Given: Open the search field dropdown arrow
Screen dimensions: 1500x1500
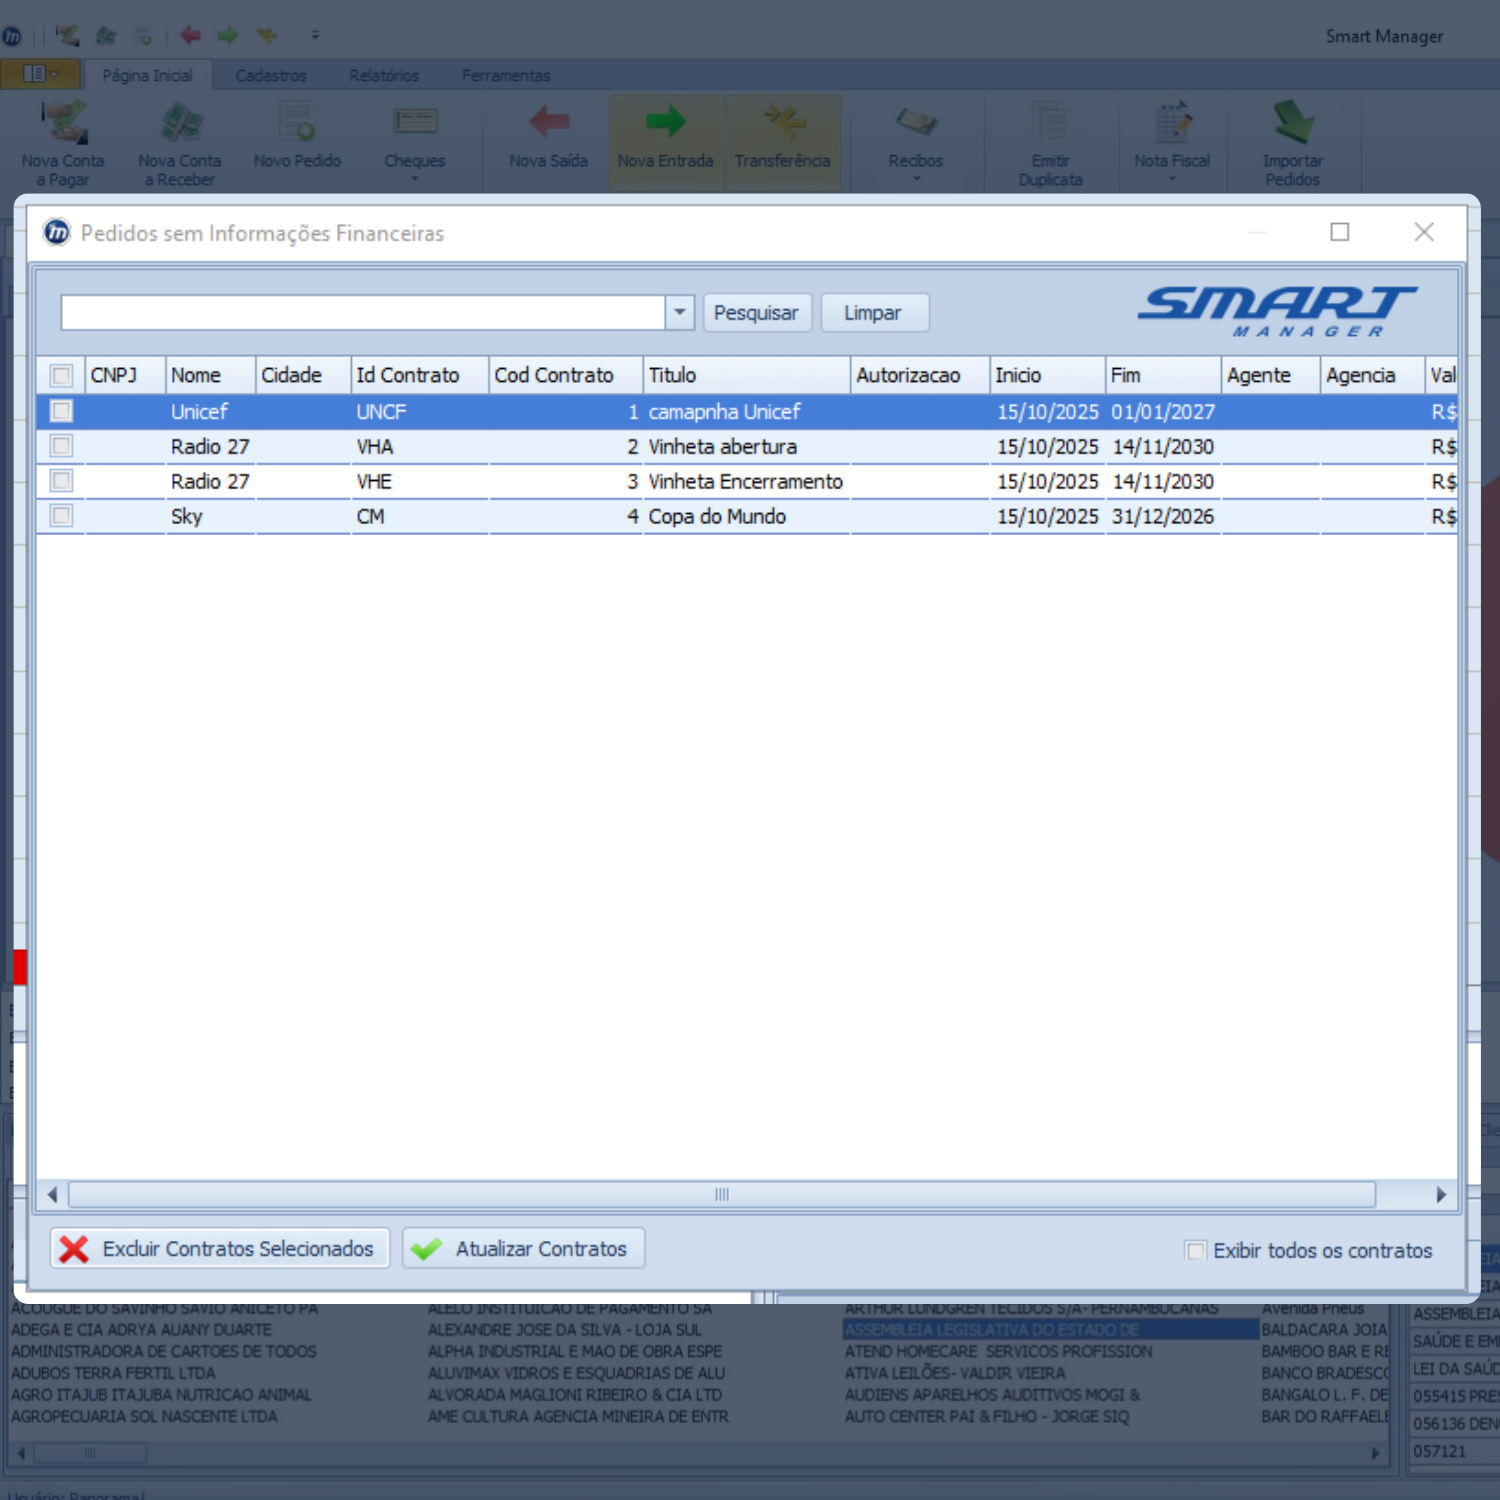Looking at the screenshot, I should [680, 312].
